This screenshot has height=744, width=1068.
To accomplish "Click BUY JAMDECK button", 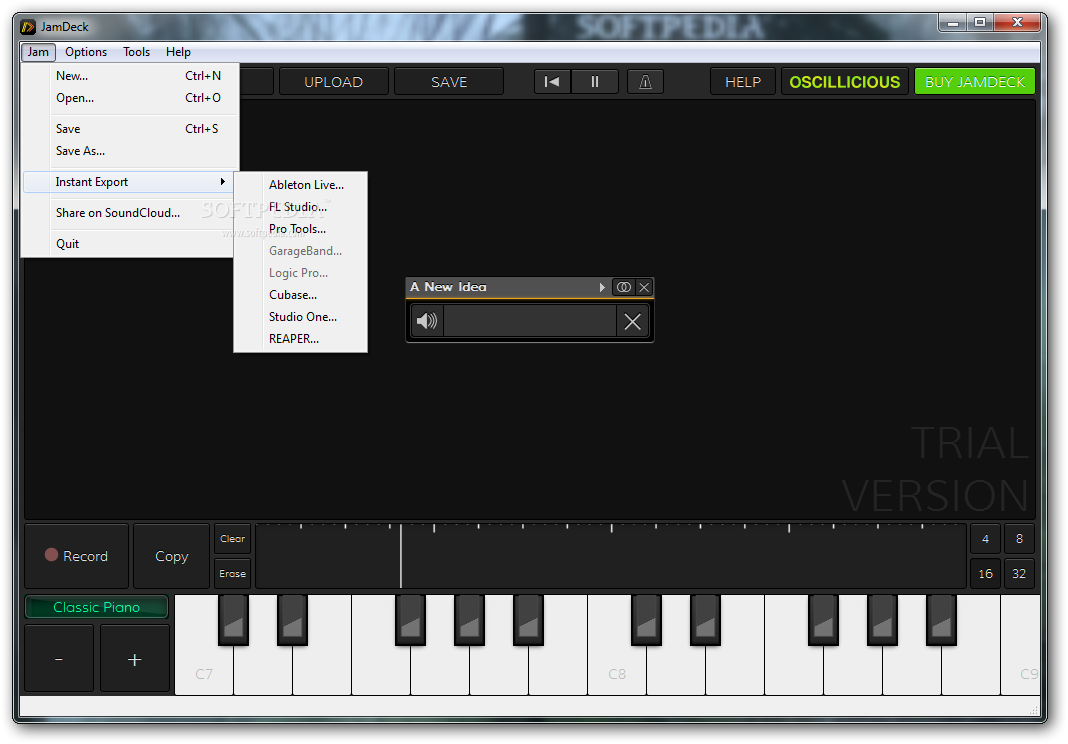I will coord(975,82).
